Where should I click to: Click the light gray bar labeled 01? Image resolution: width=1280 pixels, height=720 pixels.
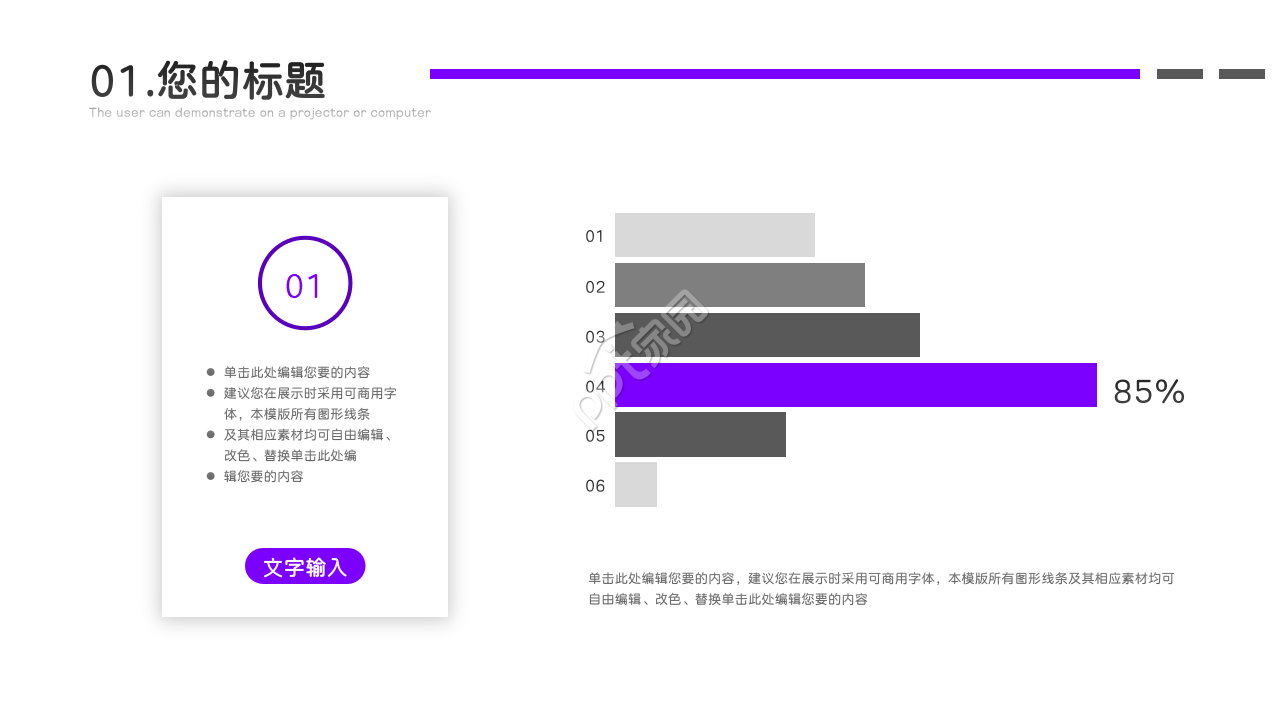pyautogui.click(x=715, y=235)
